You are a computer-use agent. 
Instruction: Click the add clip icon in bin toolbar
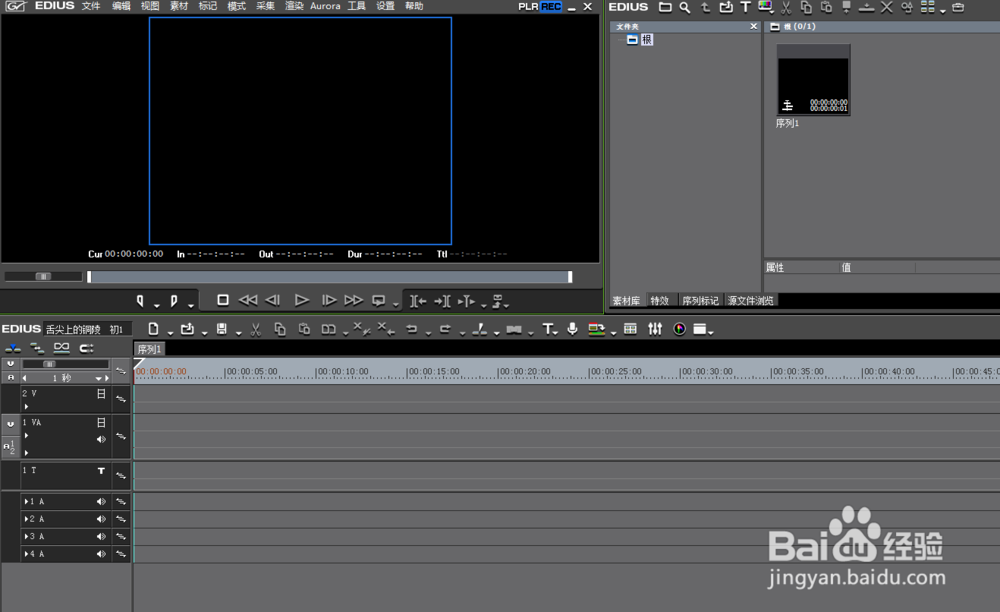click(x=726, y=7)
